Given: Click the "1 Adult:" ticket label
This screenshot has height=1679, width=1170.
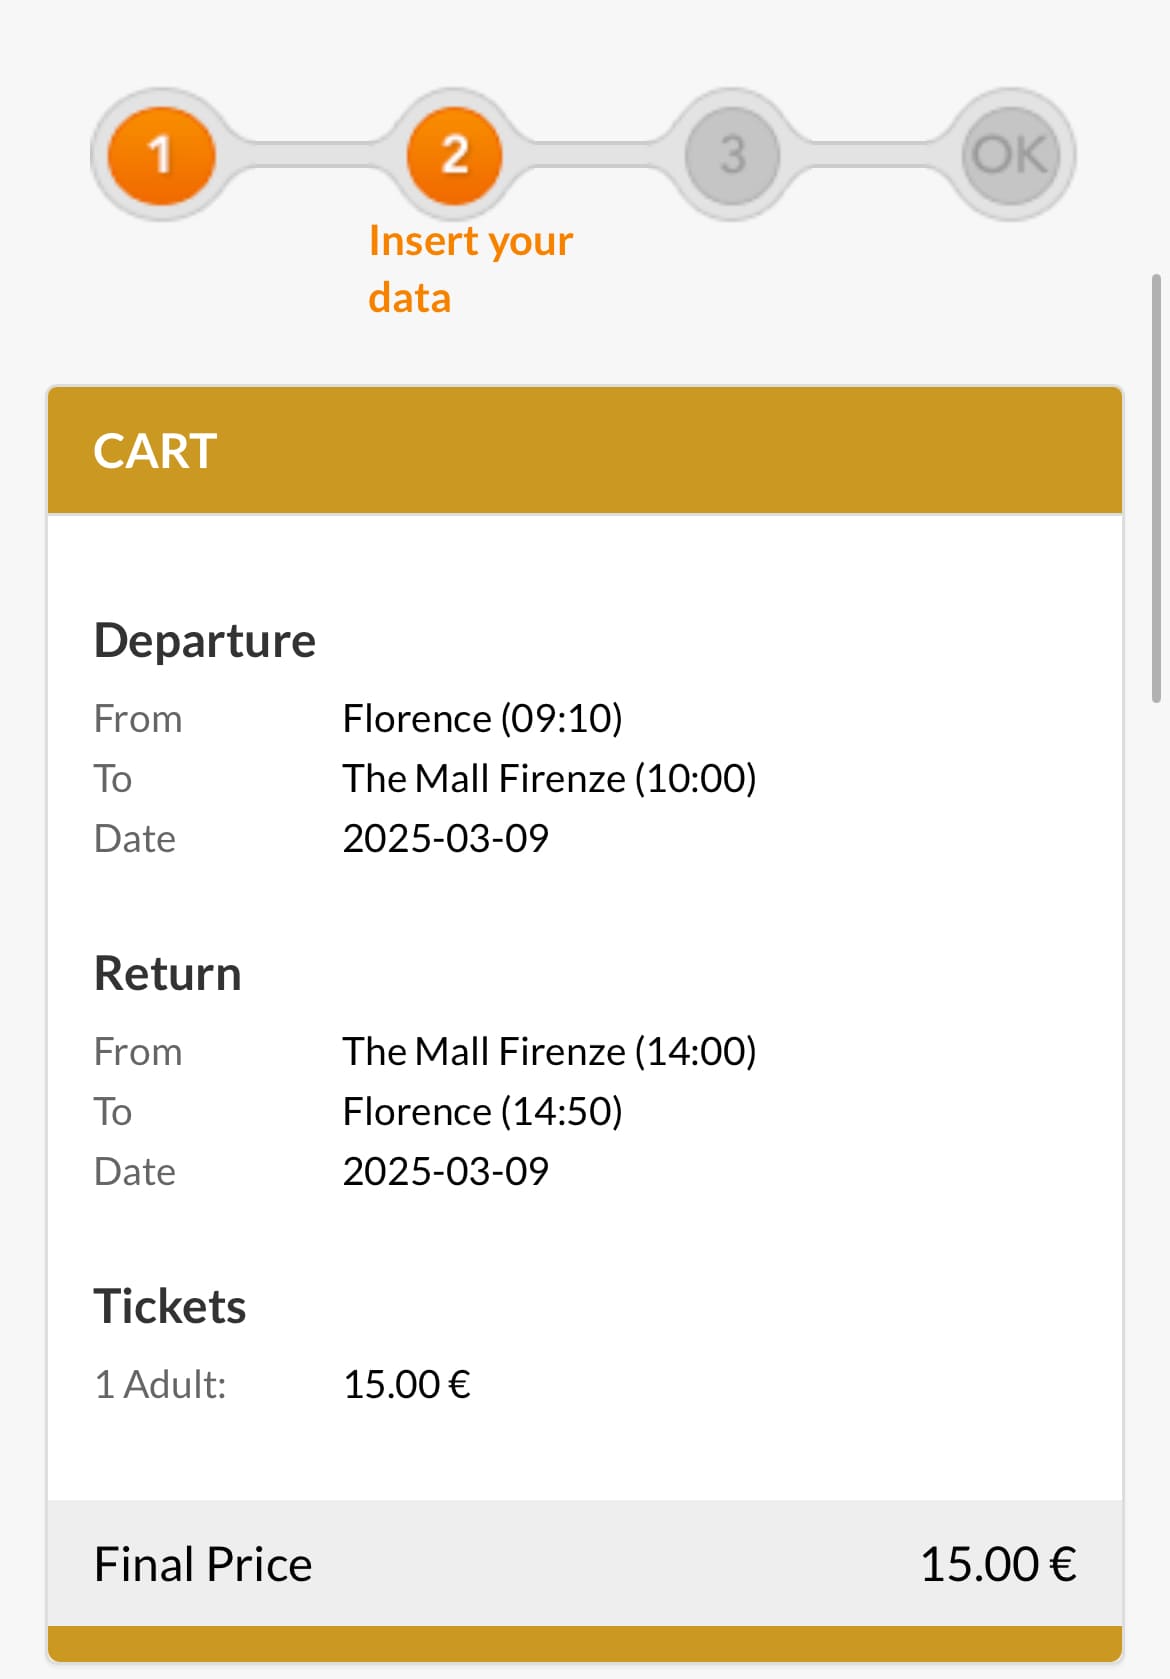Looking at the screenshot, I should point(160,1384).
